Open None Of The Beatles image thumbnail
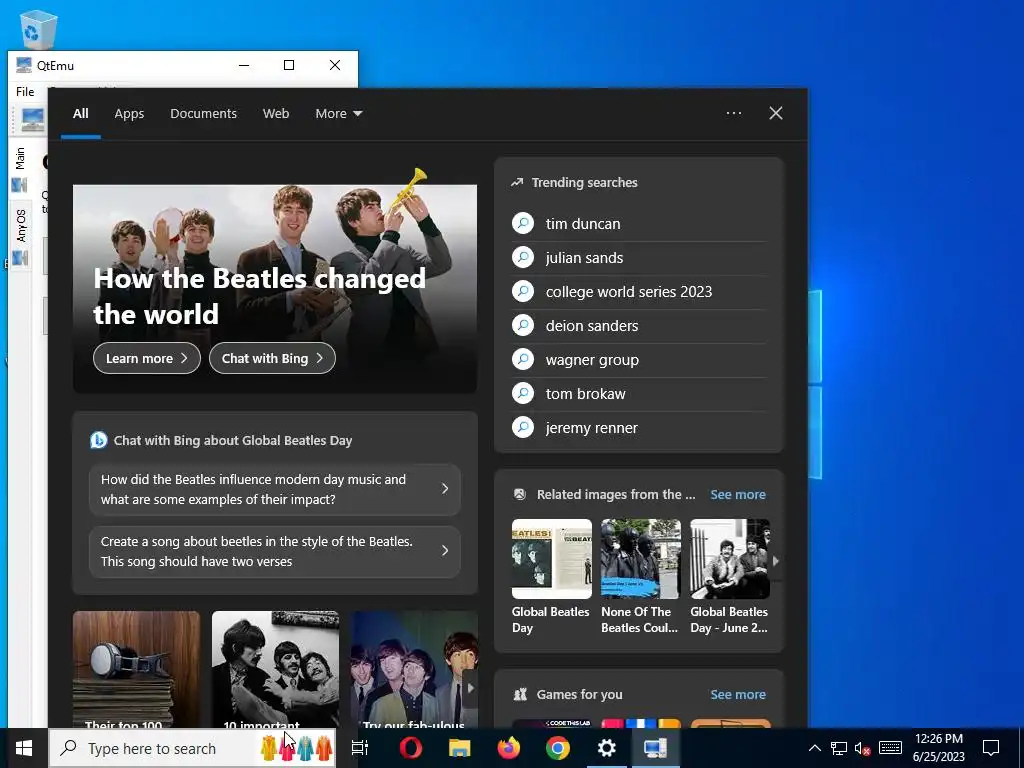The image size is (1024, 768). point(641,559)
